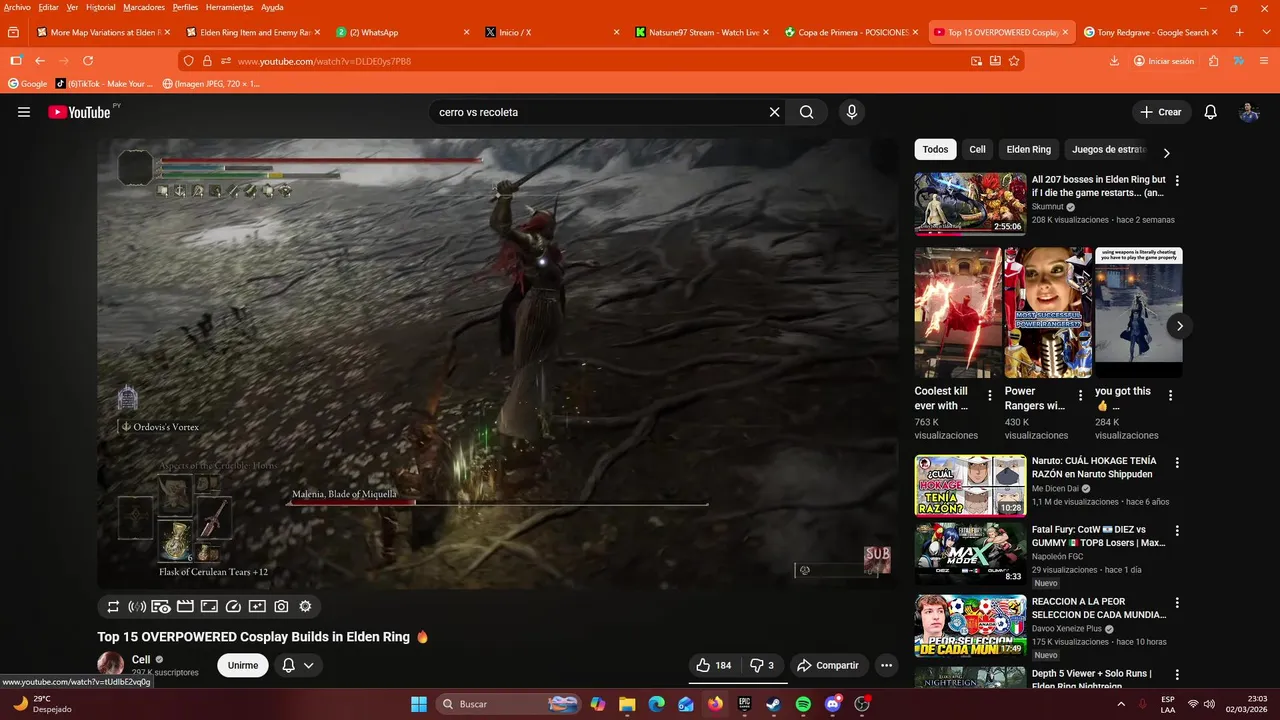Click the hide-viewed-videos eye icon

click(161, 606)
